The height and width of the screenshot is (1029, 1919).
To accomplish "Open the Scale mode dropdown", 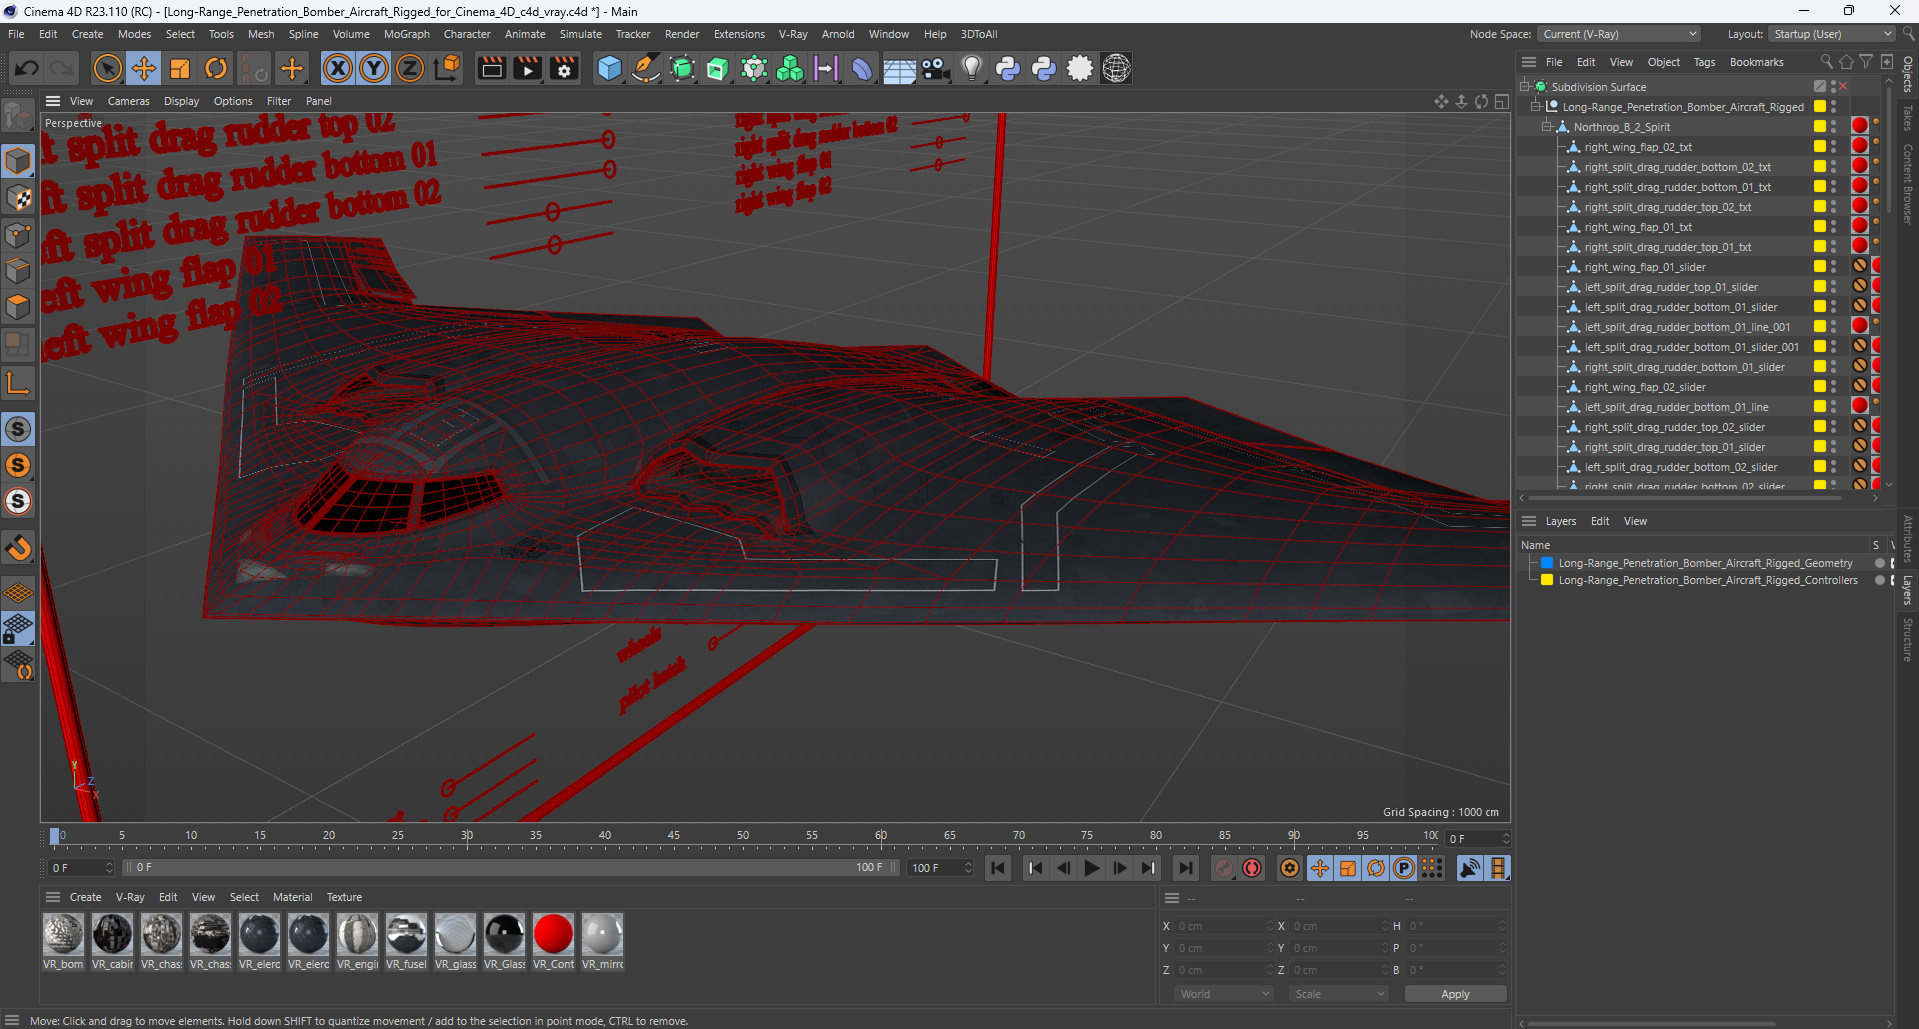I will [x=1339, y=994].
